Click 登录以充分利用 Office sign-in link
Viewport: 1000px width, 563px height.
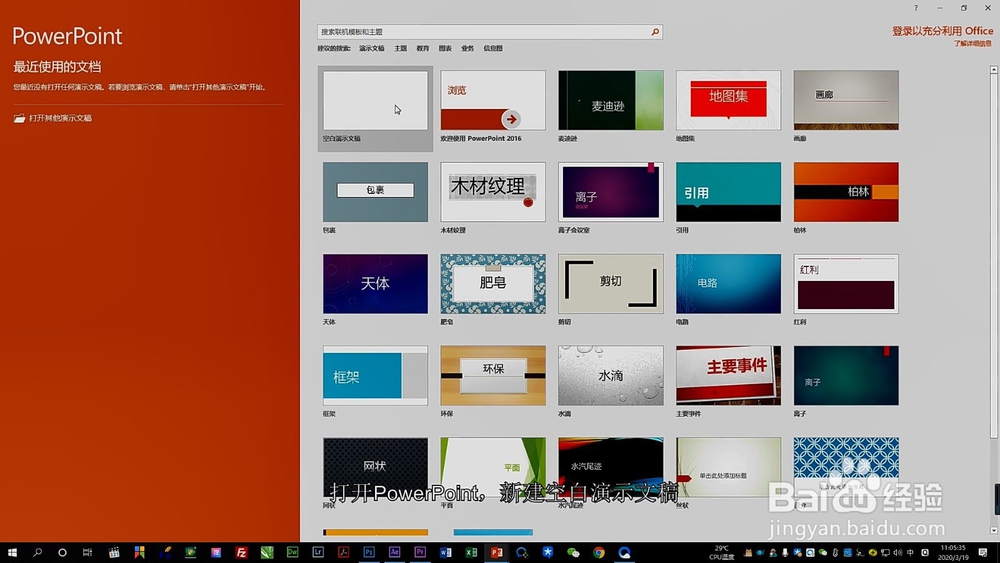[943, 31]
